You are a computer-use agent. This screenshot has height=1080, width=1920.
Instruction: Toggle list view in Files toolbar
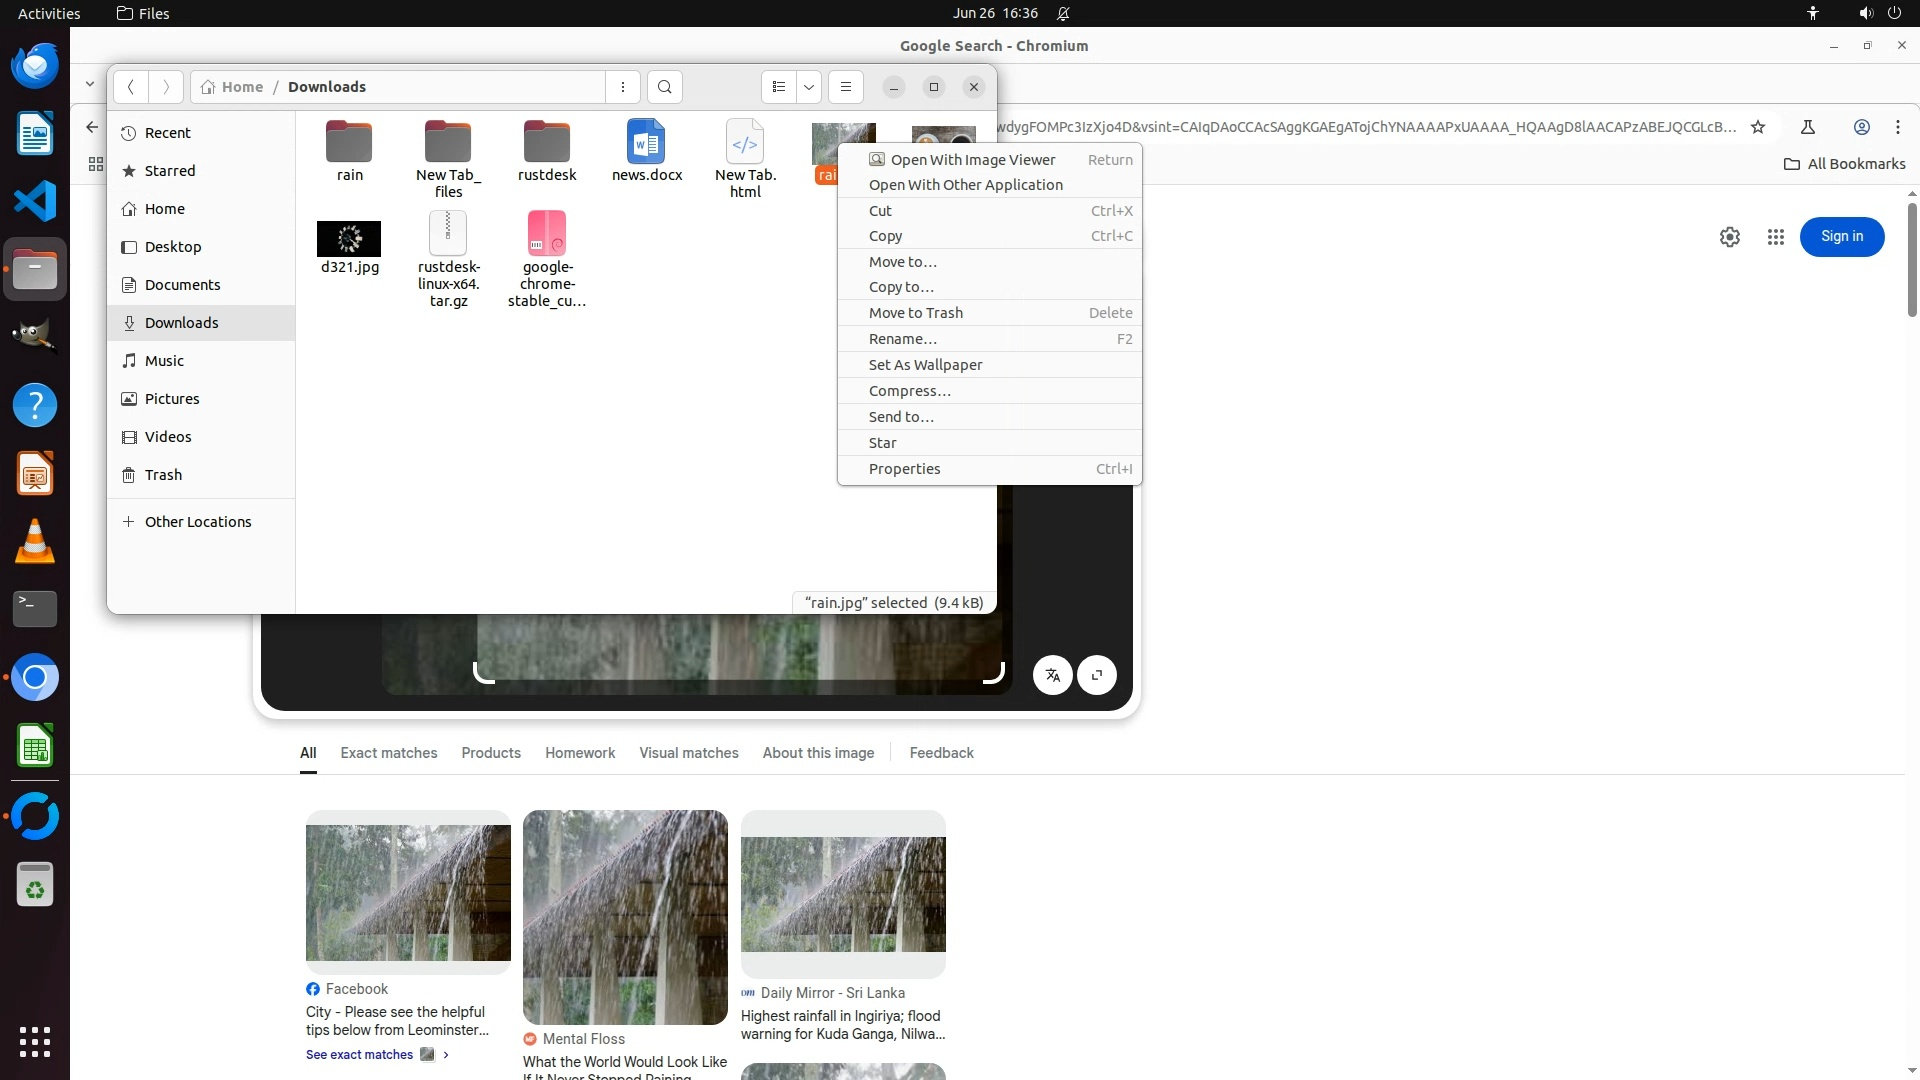(x=779, y=87)
